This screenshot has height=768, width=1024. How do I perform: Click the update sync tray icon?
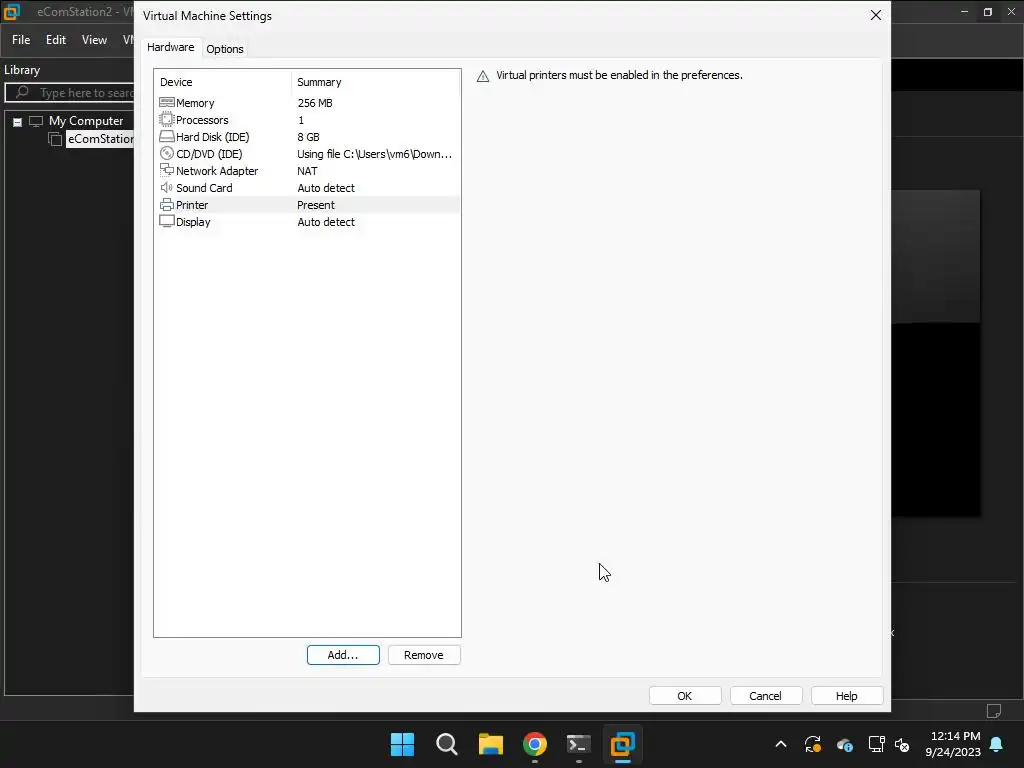812,744
